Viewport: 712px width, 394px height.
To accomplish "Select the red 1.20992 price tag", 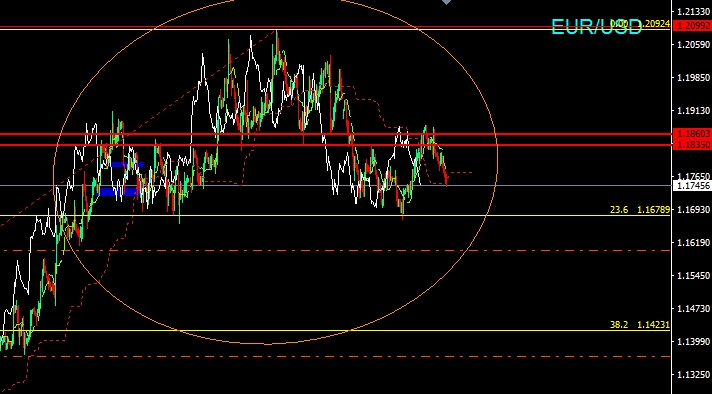I will pyautogui.click(x=692, y=26).
